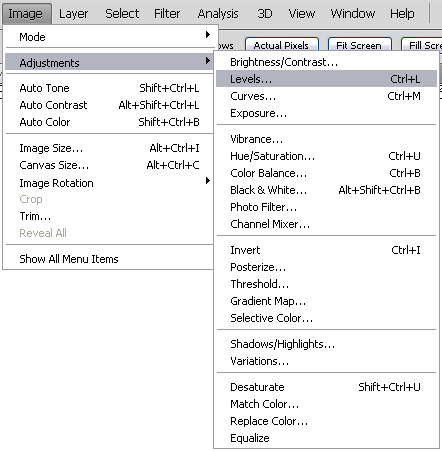Open the Exposure adjustment
442x451 pixels.
(326, 113)
